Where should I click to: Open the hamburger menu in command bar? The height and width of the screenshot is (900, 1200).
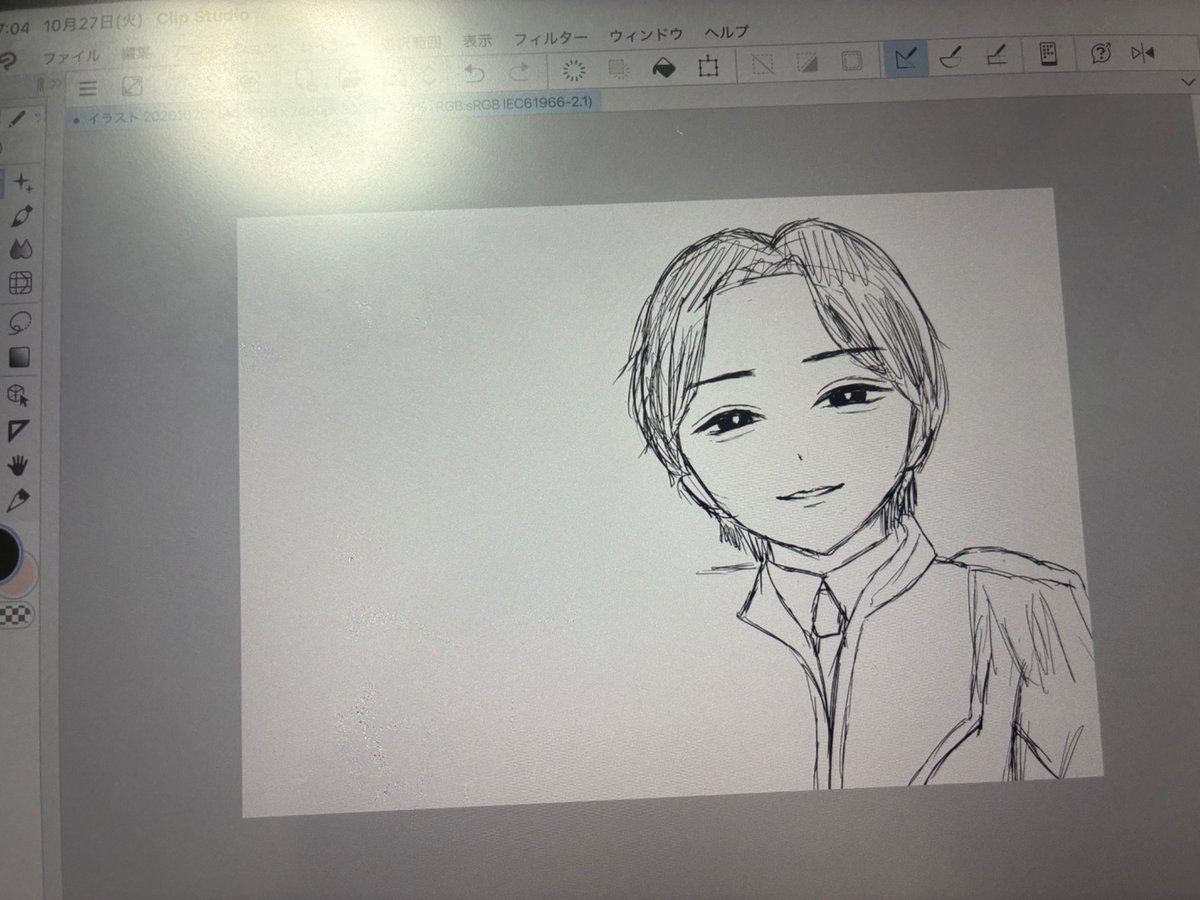click(88, 87)
